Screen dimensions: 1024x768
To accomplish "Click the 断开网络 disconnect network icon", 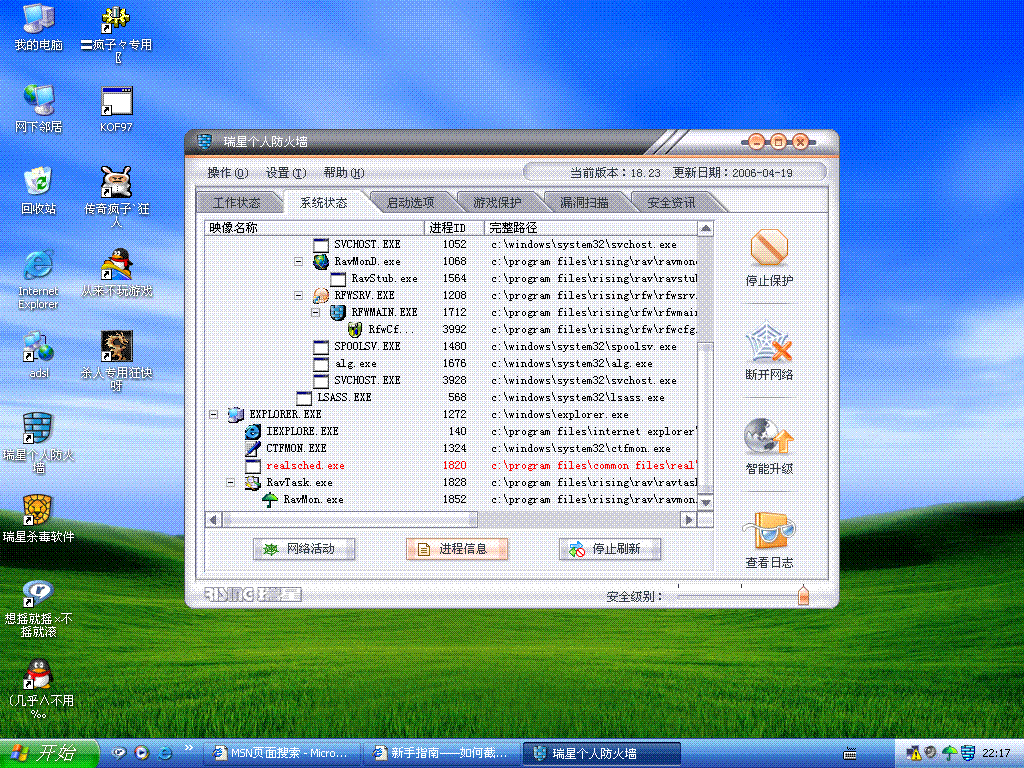I will pyautogui.click(x=769, y=342).
